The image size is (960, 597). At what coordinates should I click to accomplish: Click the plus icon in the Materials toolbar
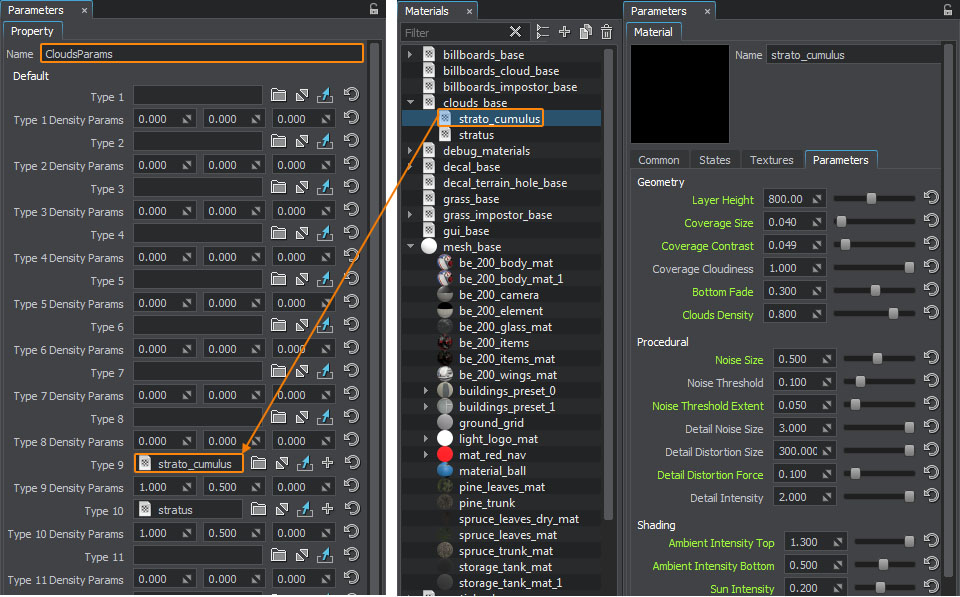(564, 32)
